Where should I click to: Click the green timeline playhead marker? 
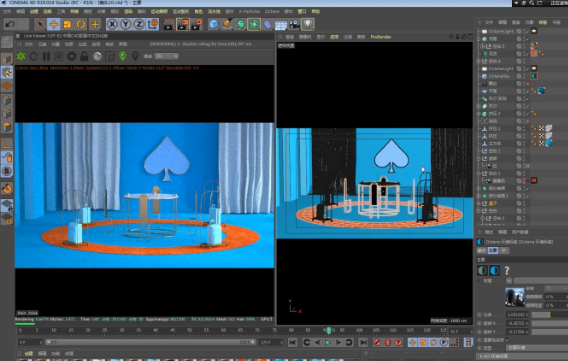pyautogui.click(x=329, y=330)
